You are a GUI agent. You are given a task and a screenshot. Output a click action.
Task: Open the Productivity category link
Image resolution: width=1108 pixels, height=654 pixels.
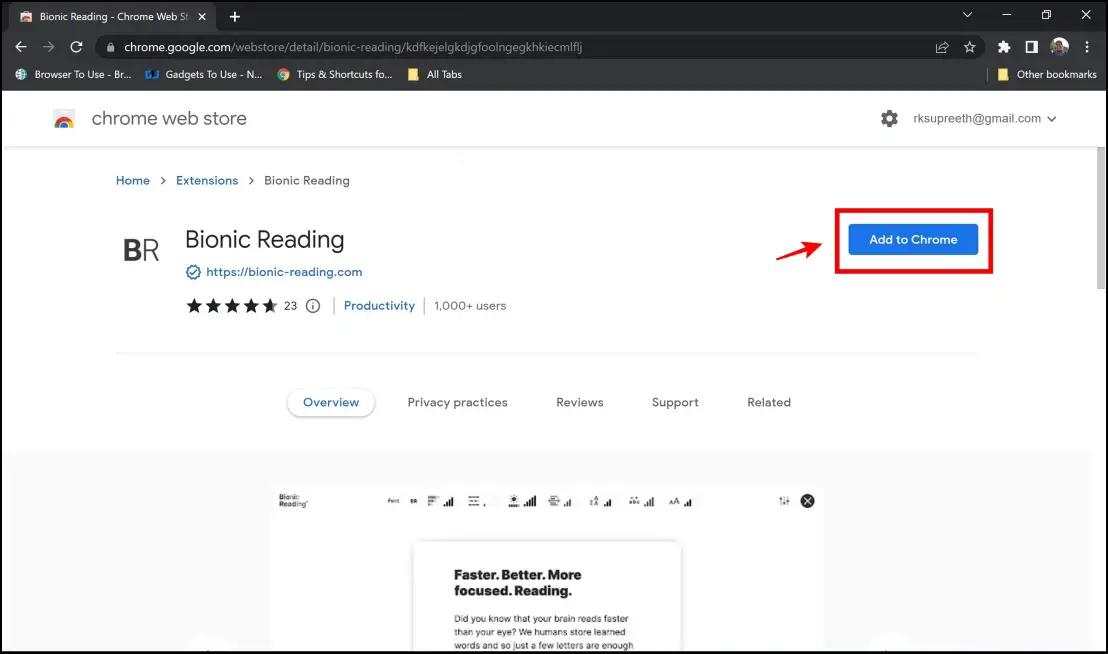click(379, 306)
